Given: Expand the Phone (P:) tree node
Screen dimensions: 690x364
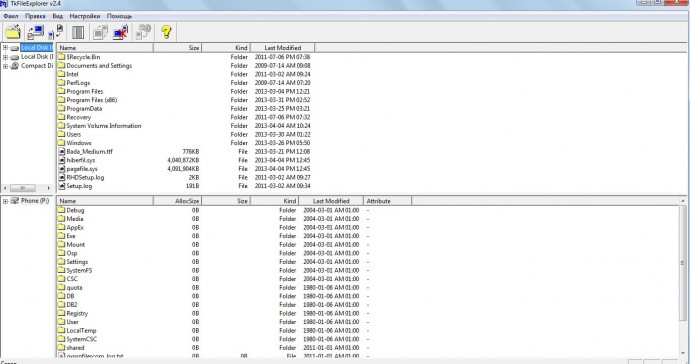Looking at the screenshot, I should pos(5,201).
